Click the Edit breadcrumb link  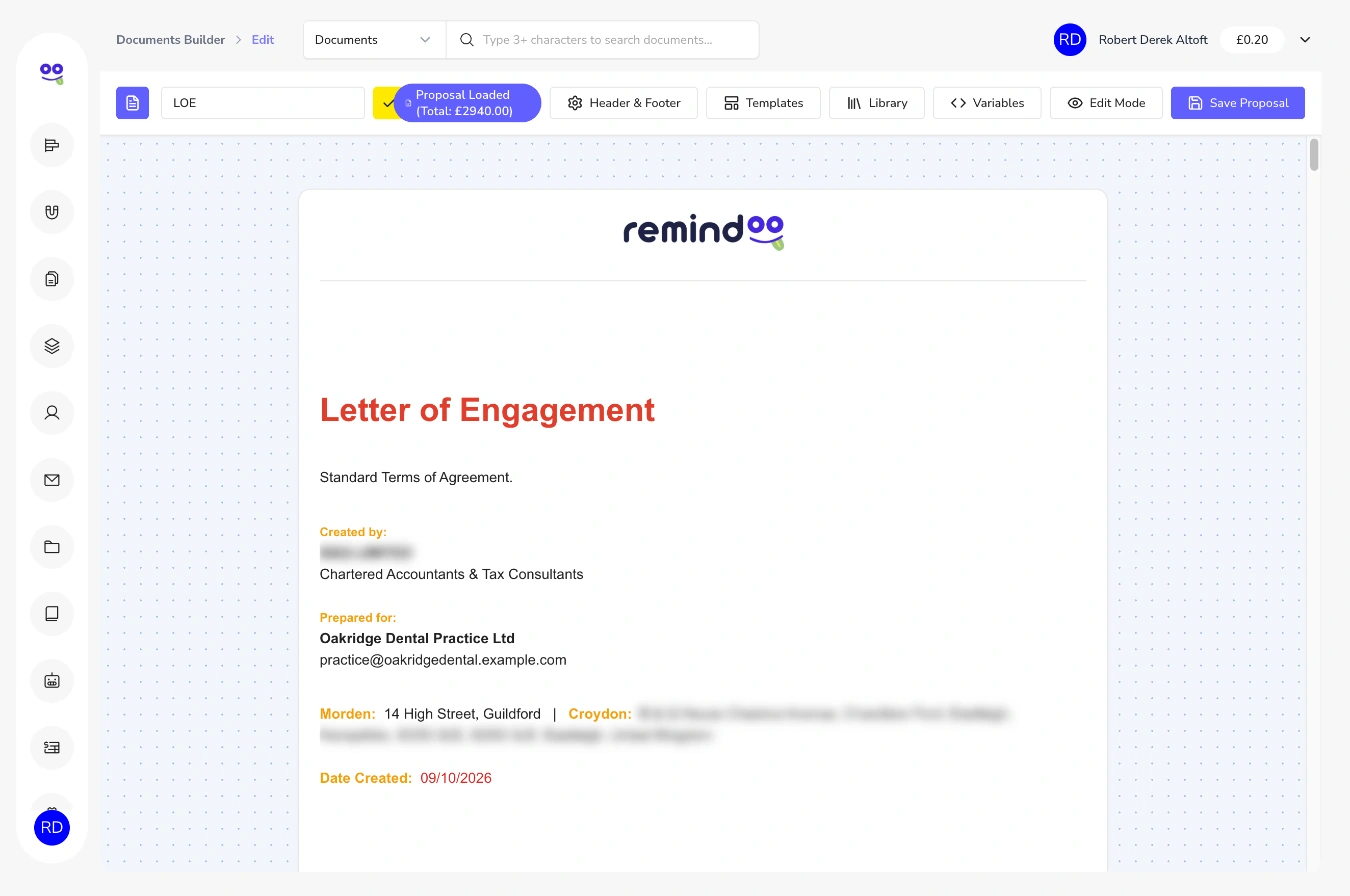click(263, 40)
